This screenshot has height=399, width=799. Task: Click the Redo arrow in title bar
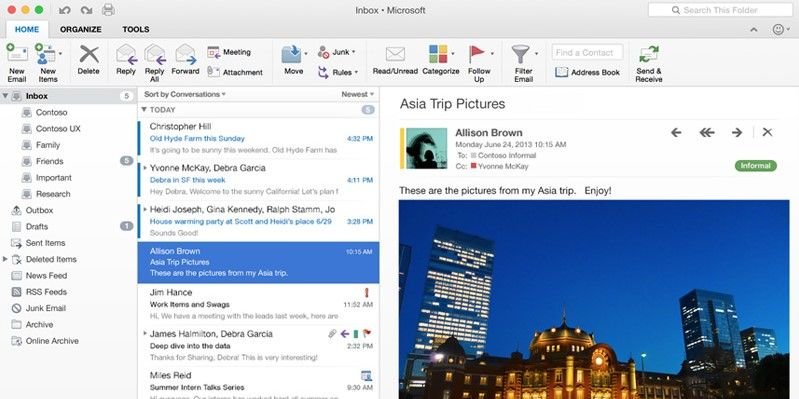(86, 10)
